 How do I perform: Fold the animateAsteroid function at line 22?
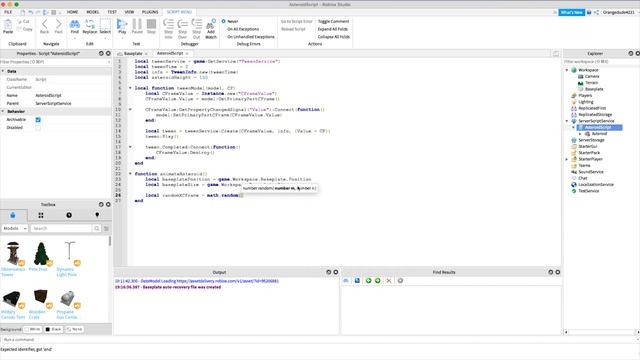(x=130, y=174)
